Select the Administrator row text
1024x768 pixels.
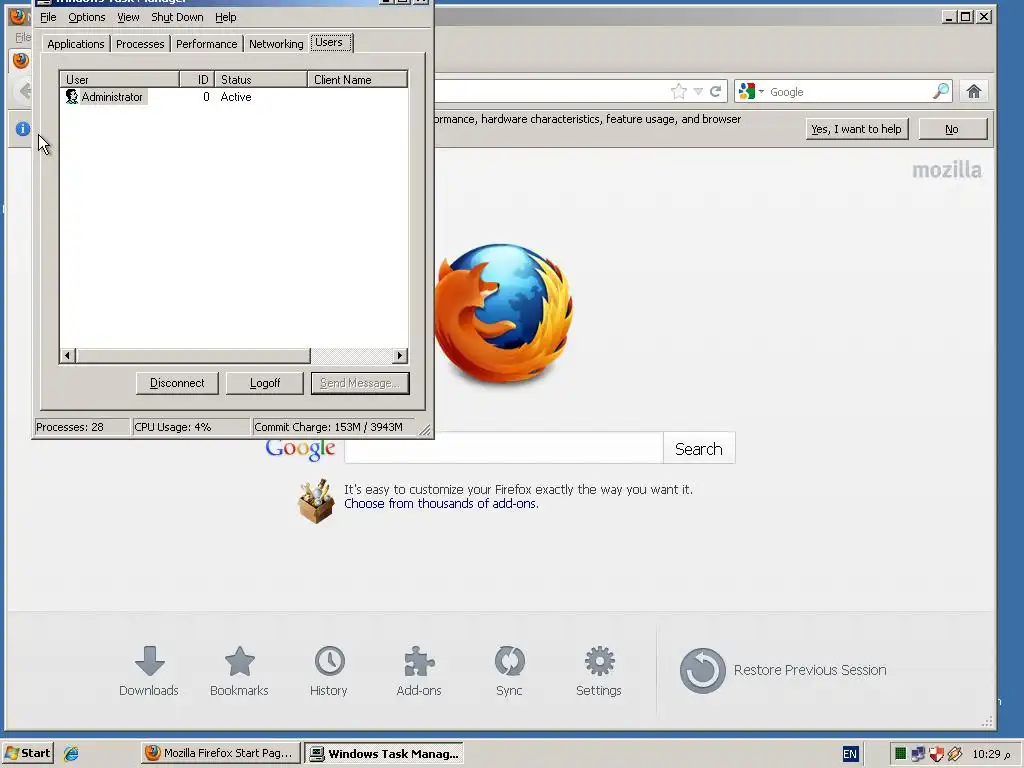[112, 97]
